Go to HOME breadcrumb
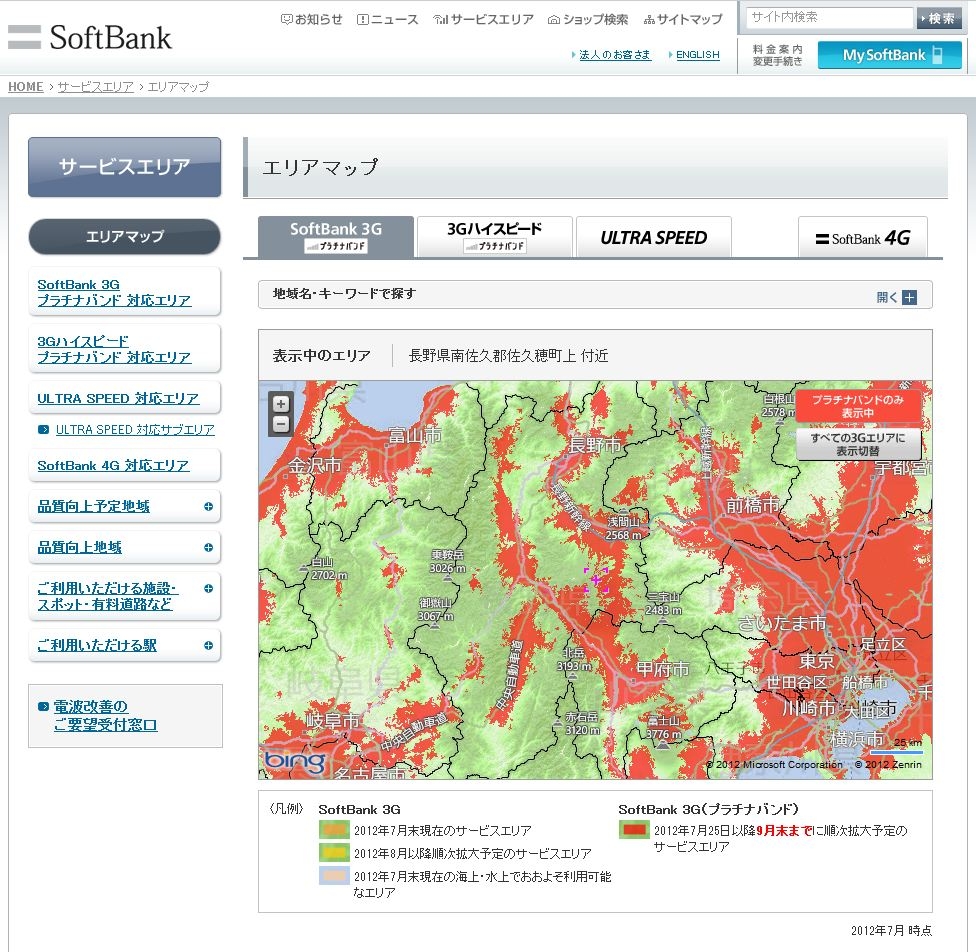Viewport: 976px width, 952px height. 26,87
